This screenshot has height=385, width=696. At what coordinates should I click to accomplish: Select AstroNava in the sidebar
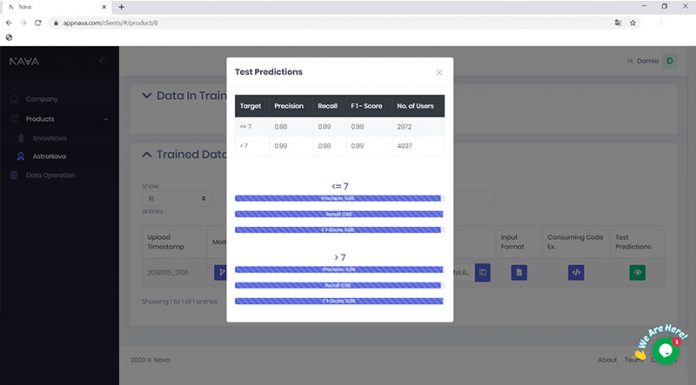[x=49, y=156]
